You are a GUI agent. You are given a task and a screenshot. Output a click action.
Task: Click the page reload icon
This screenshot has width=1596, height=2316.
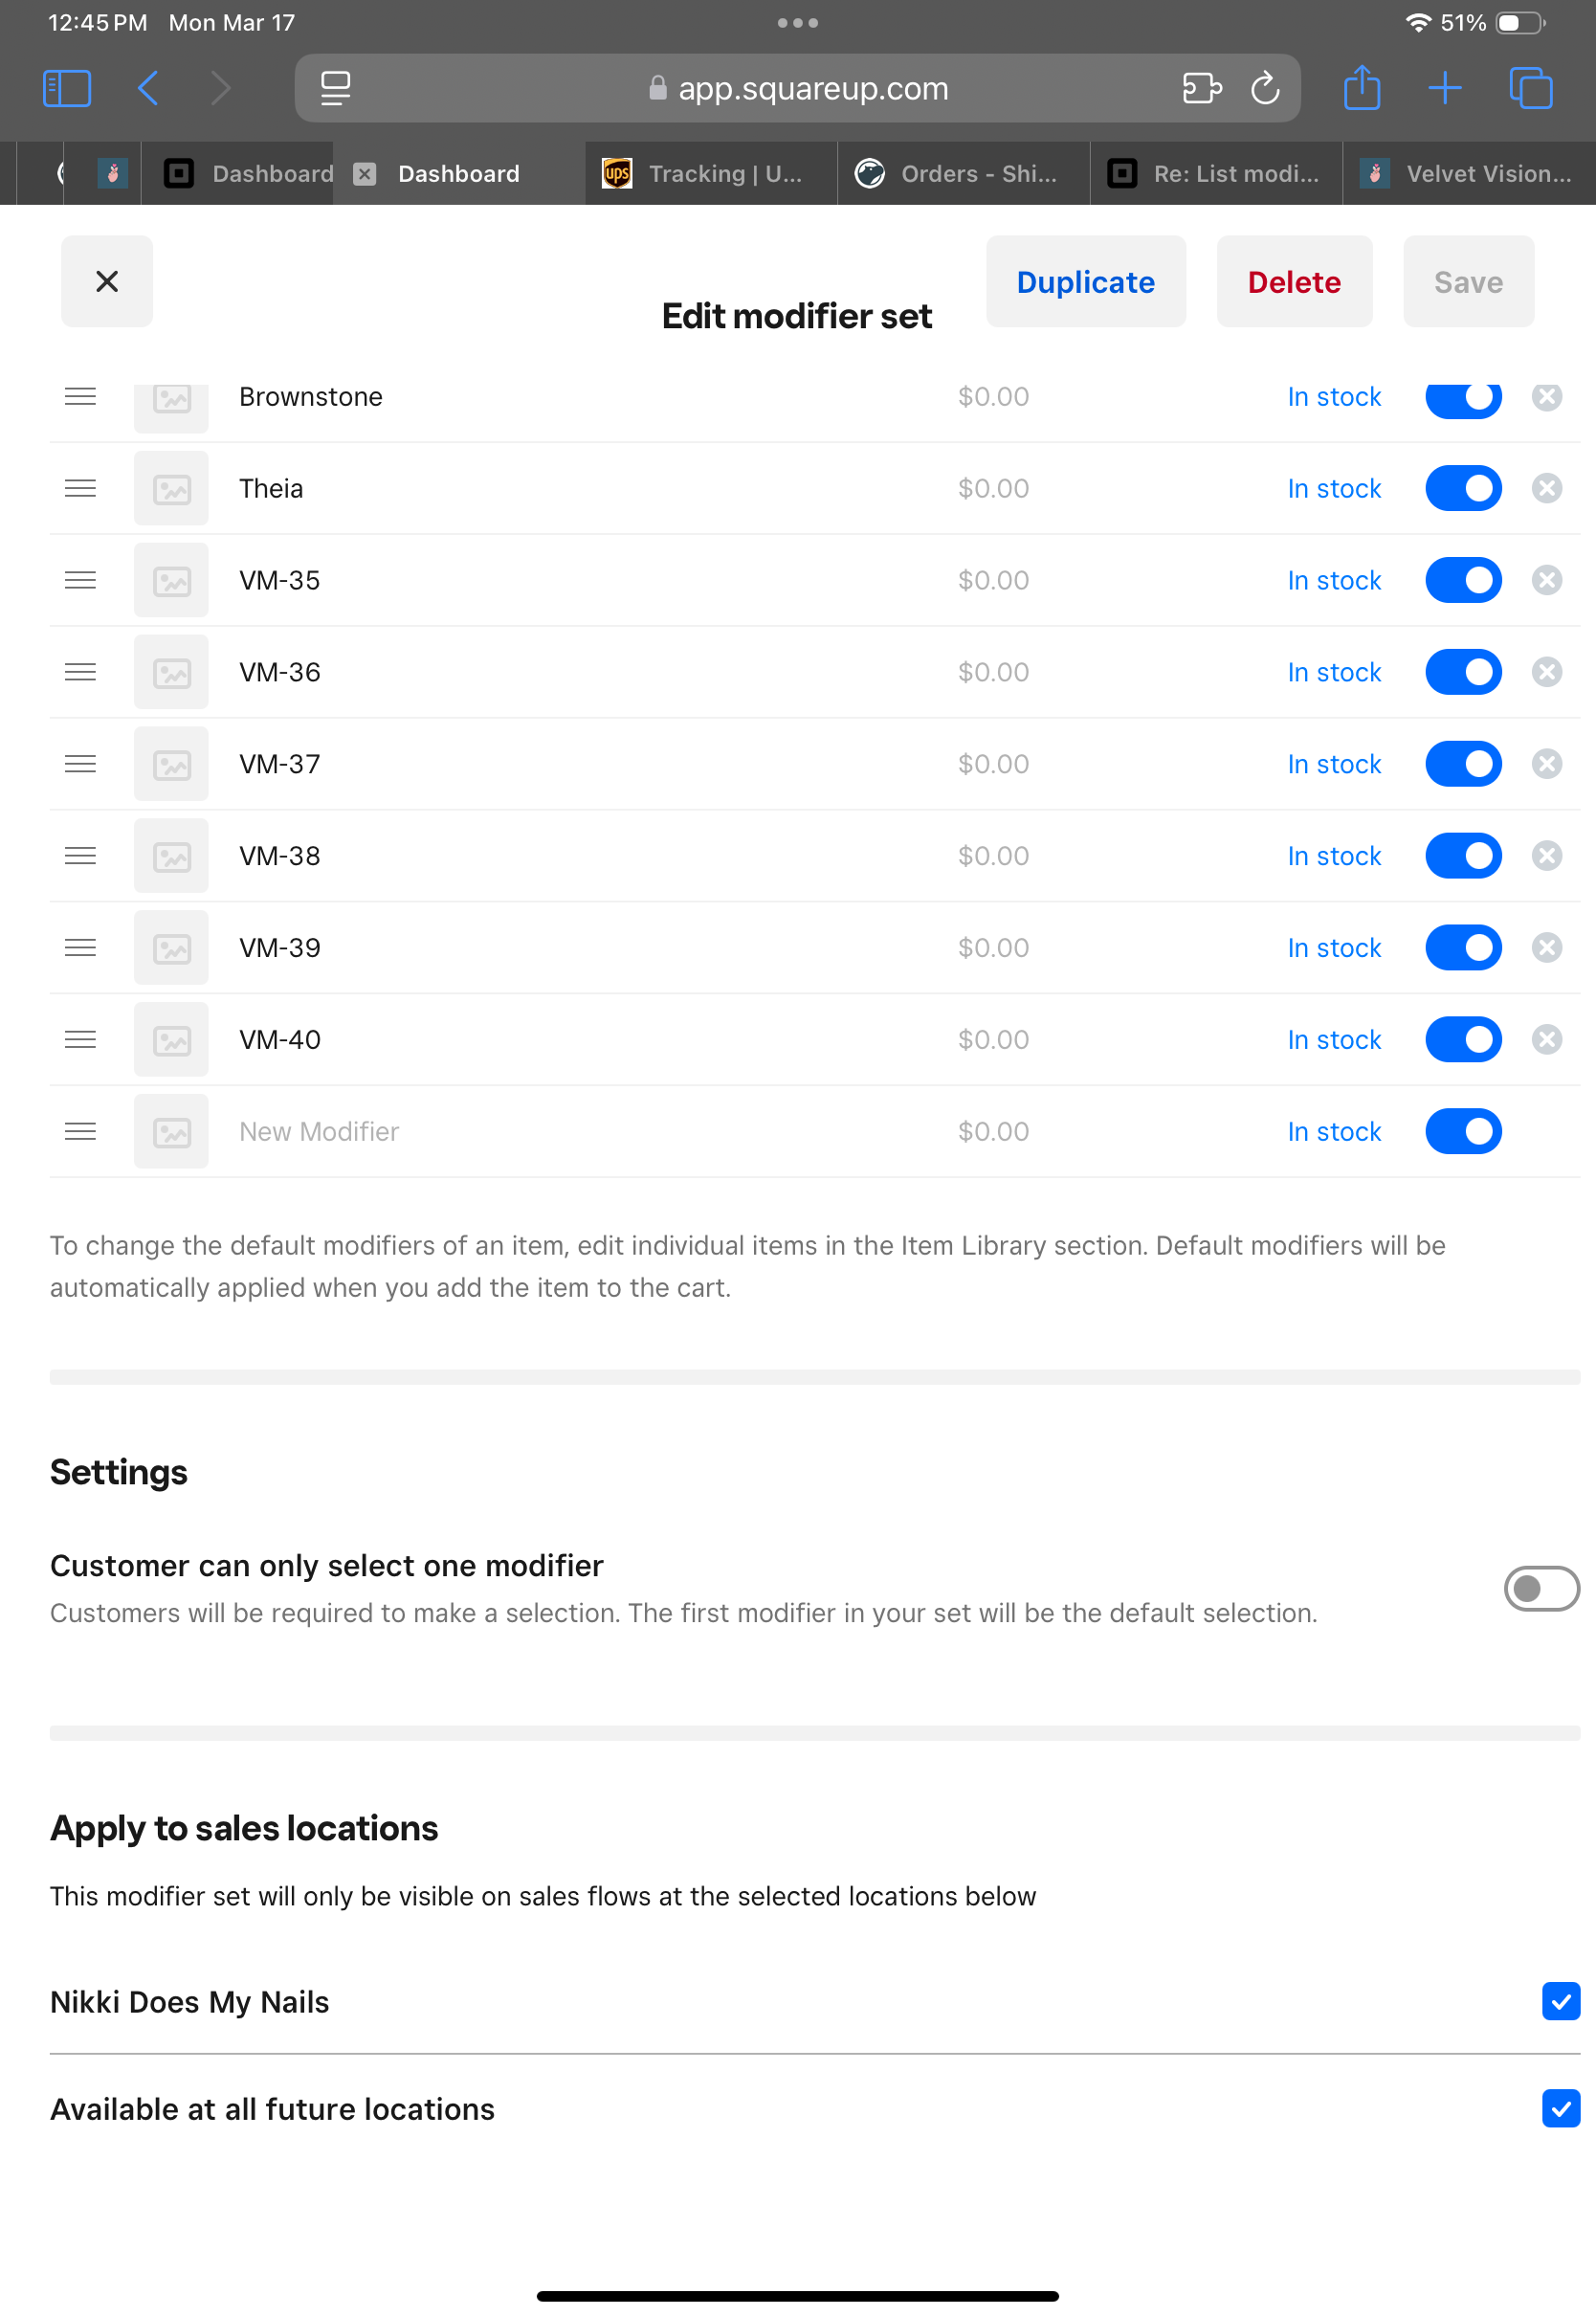1265,88
